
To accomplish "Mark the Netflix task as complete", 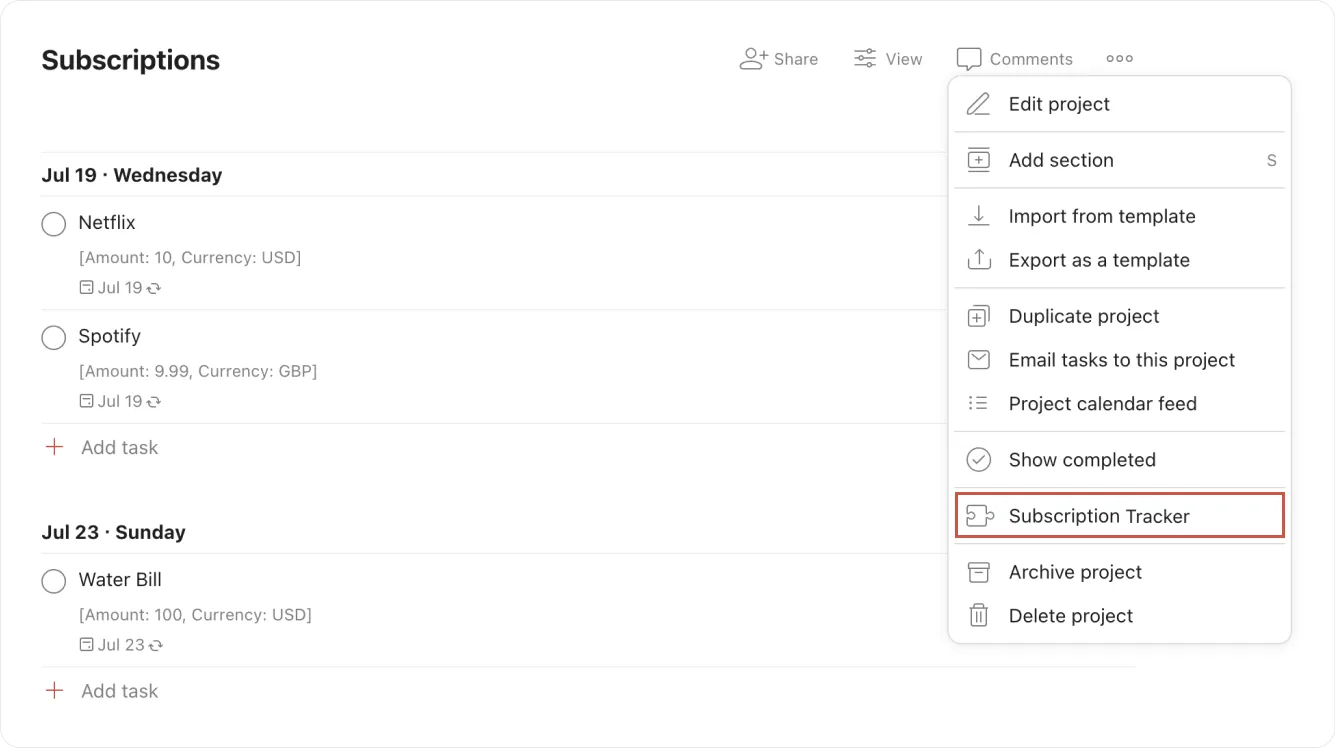I will click(x=53, y=223).
